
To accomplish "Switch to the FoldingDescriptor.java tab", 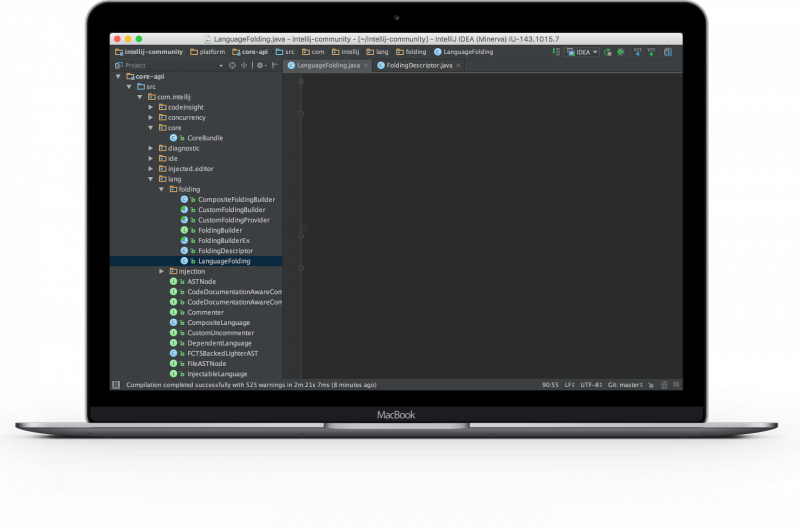I will (420, 65).
